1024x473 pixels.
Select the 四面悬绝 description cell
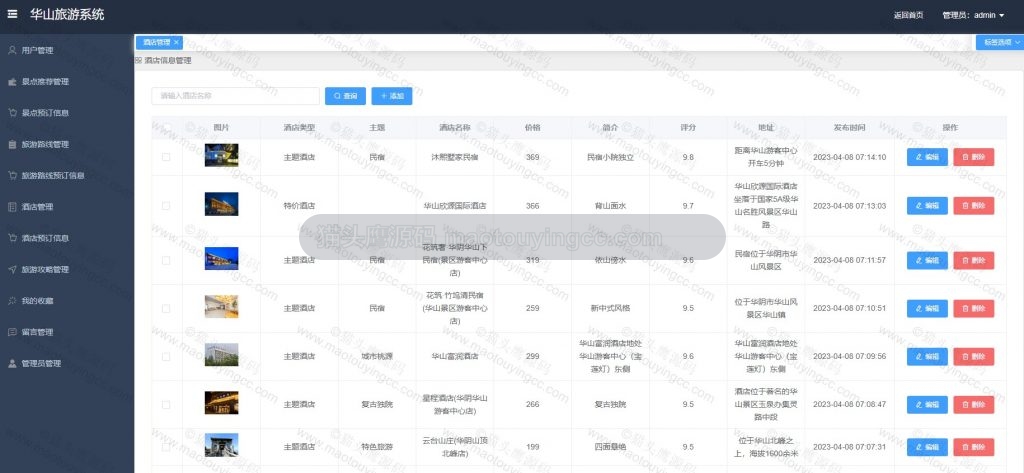click(610, 447)
